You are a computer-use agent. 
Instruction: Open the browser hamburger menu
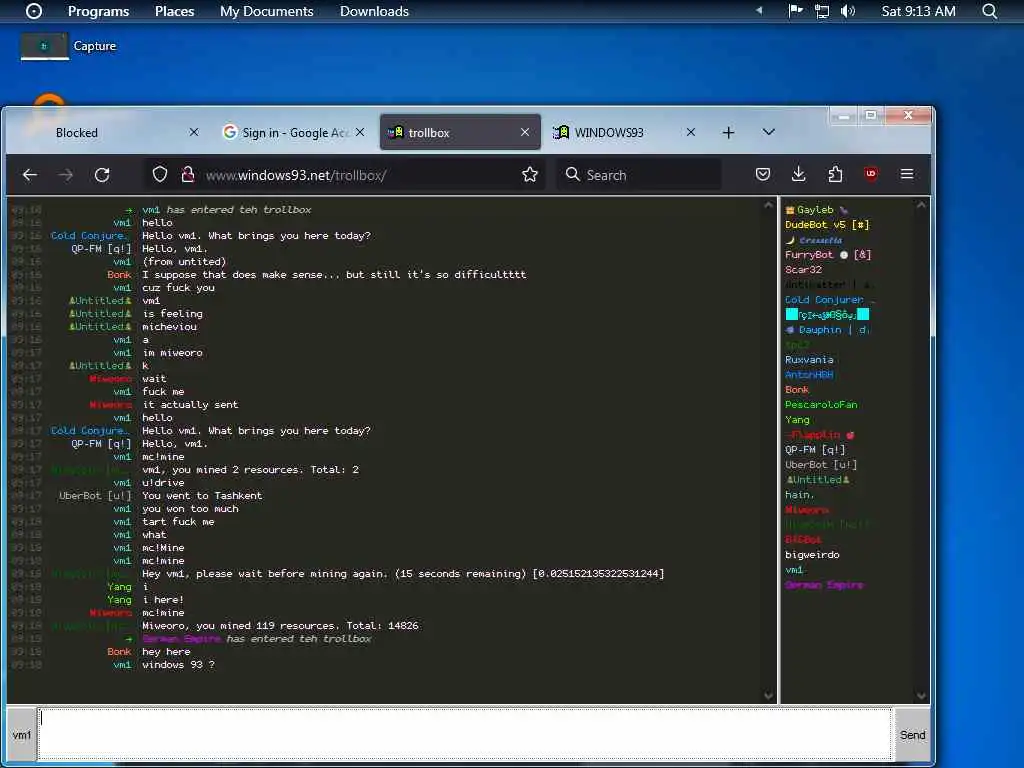907,174
